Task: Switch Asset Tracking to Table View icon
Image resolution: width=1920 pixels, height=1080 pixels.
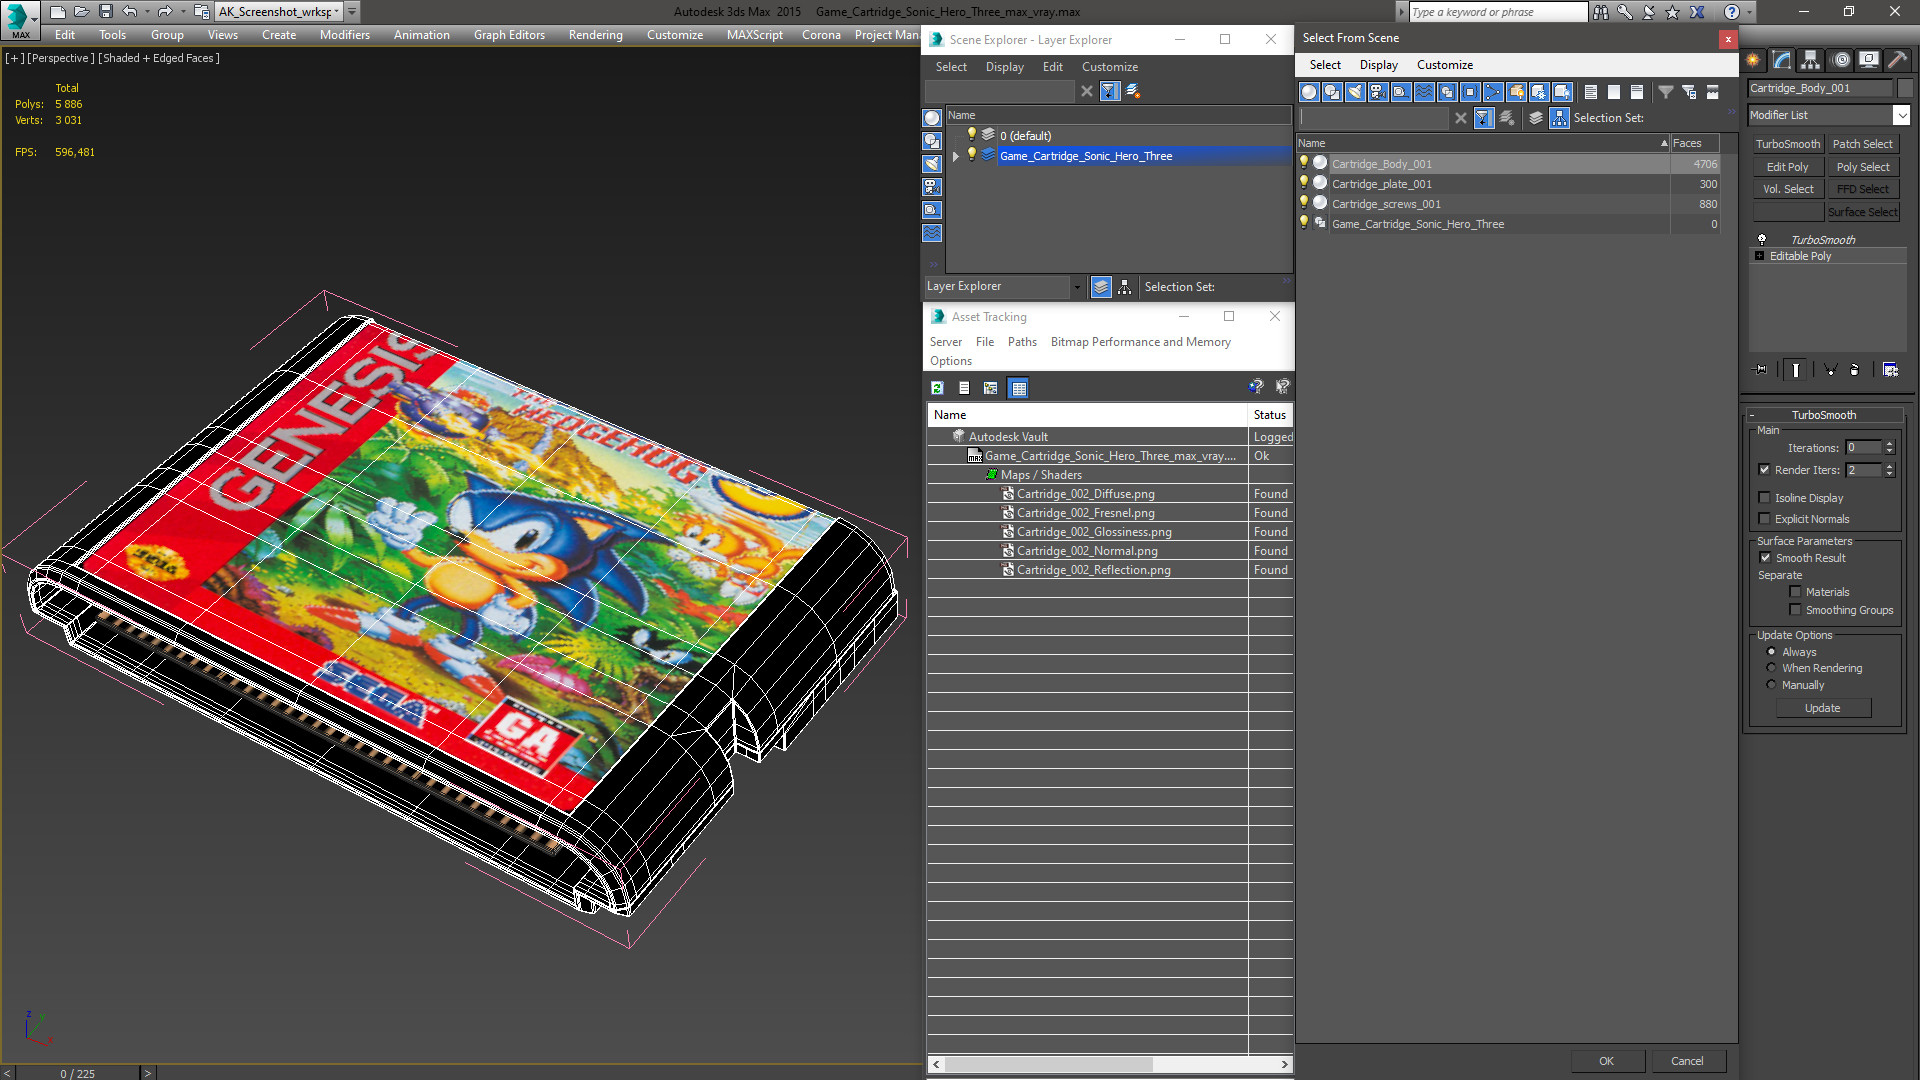Action: [x=1018, y=388]
